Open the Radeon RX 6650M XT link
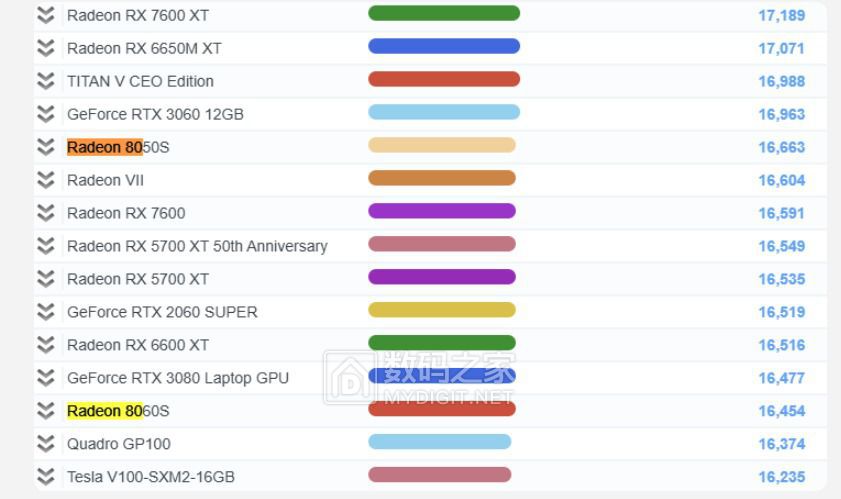841x499 pixels. tap(144, 48)
